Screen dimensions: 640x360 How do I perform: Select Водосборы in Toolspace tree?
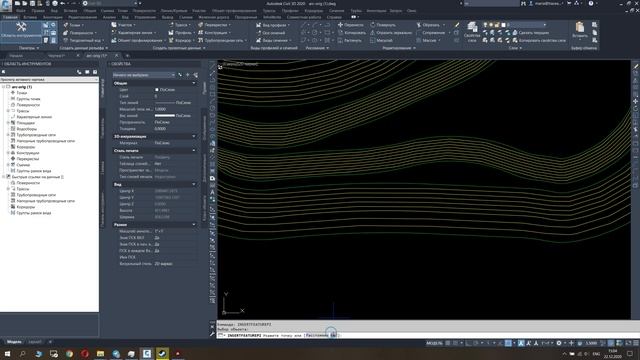pos(27,129)
